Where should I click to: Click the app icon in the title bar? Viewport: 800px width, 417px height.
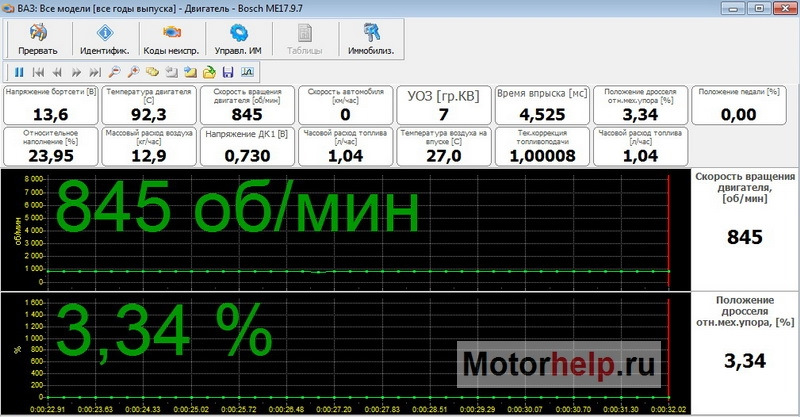click(8, 8)
